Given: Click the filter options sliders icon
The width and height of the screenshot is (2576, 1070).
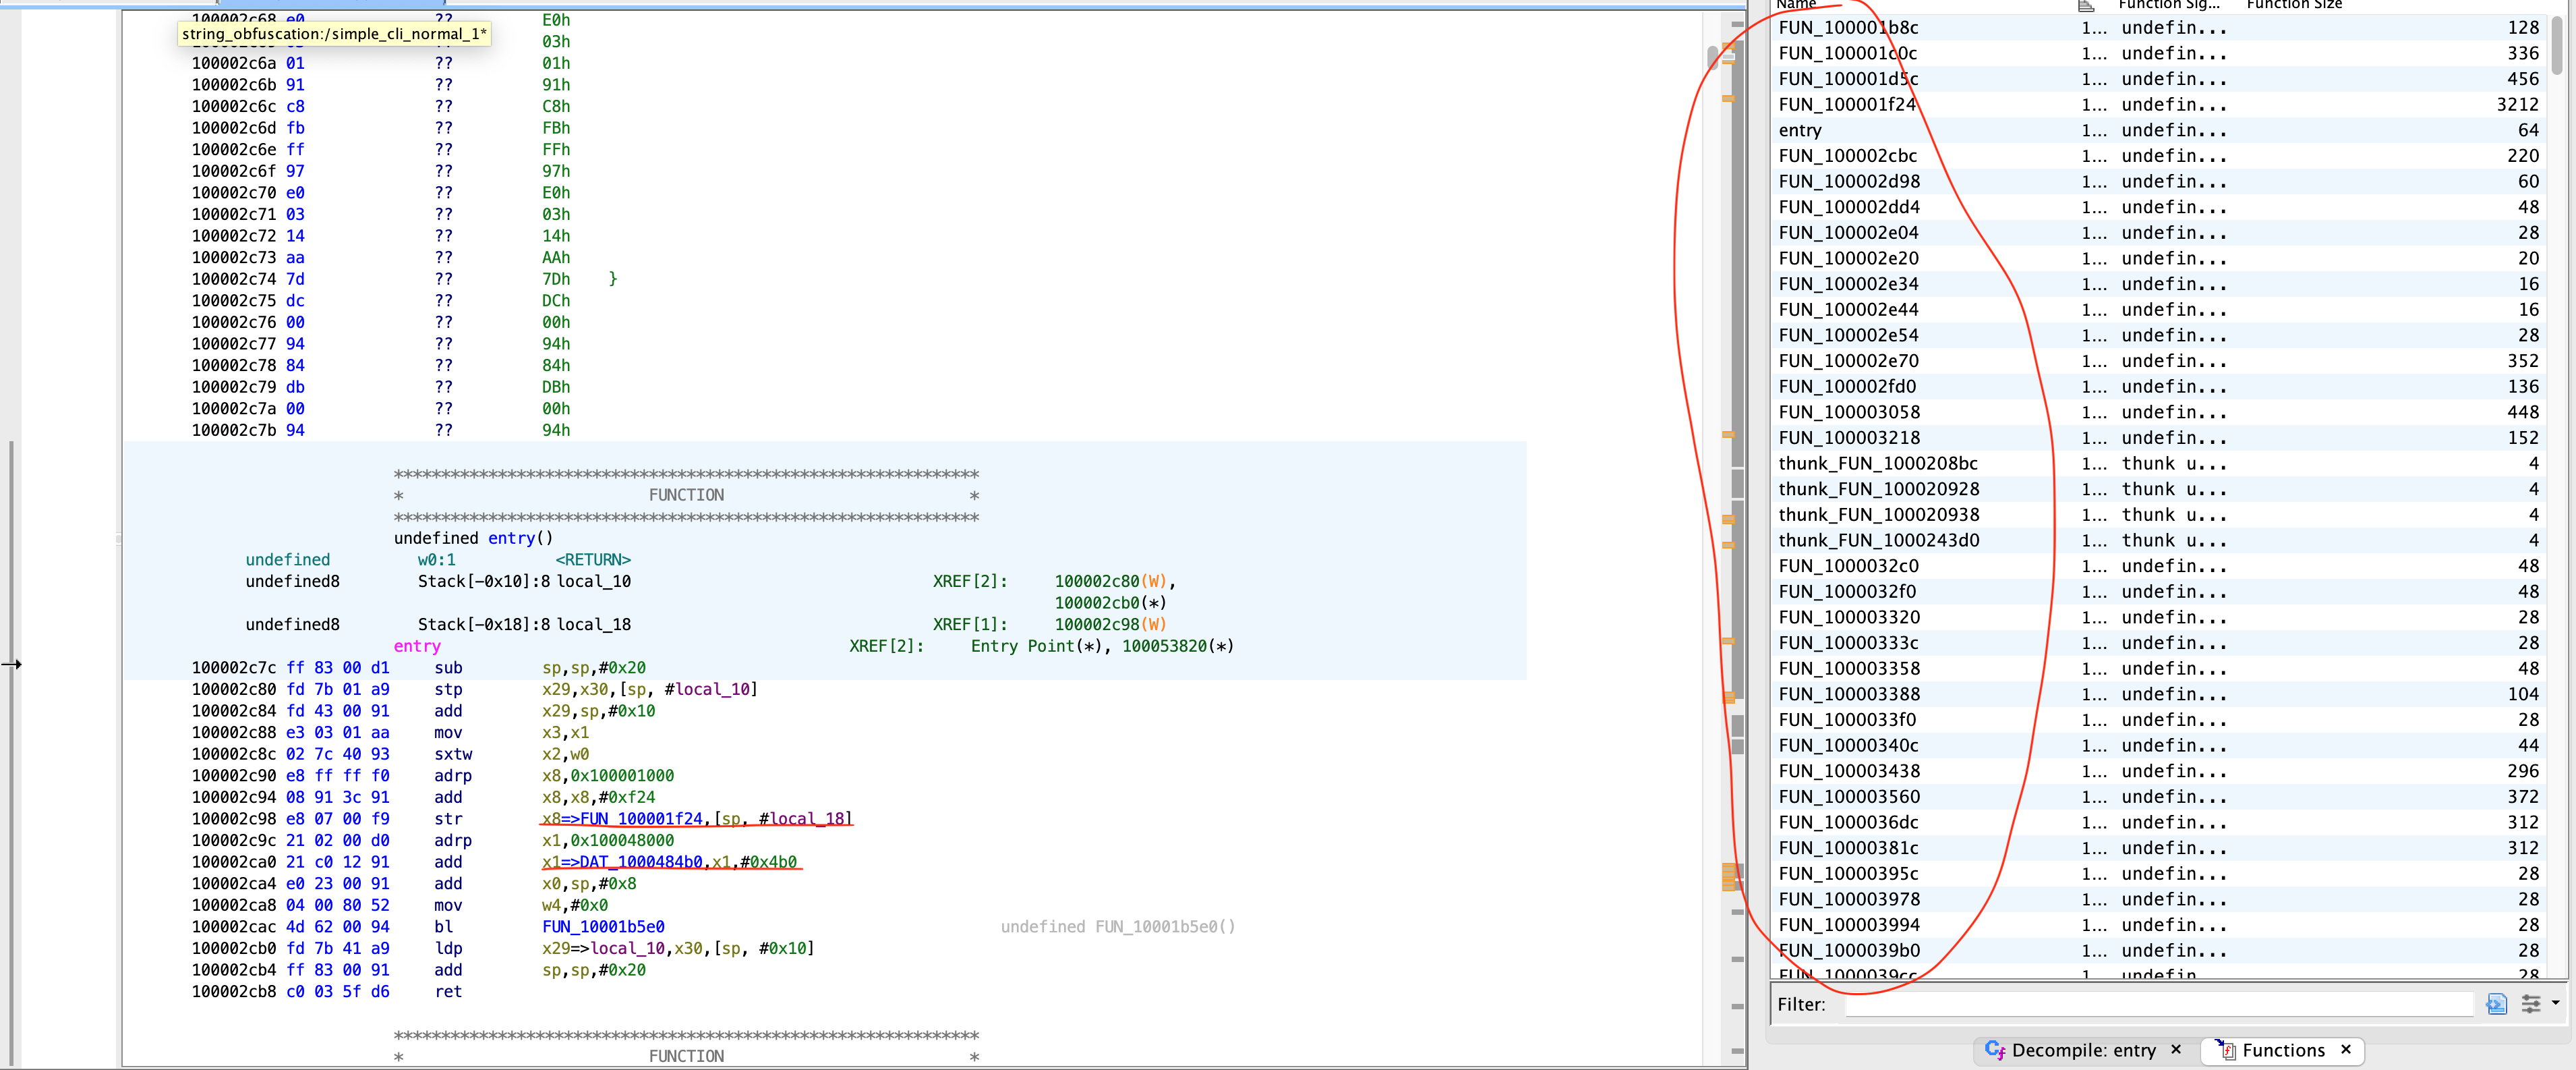Looking at the screenshot, I should pos(2530,1004).
